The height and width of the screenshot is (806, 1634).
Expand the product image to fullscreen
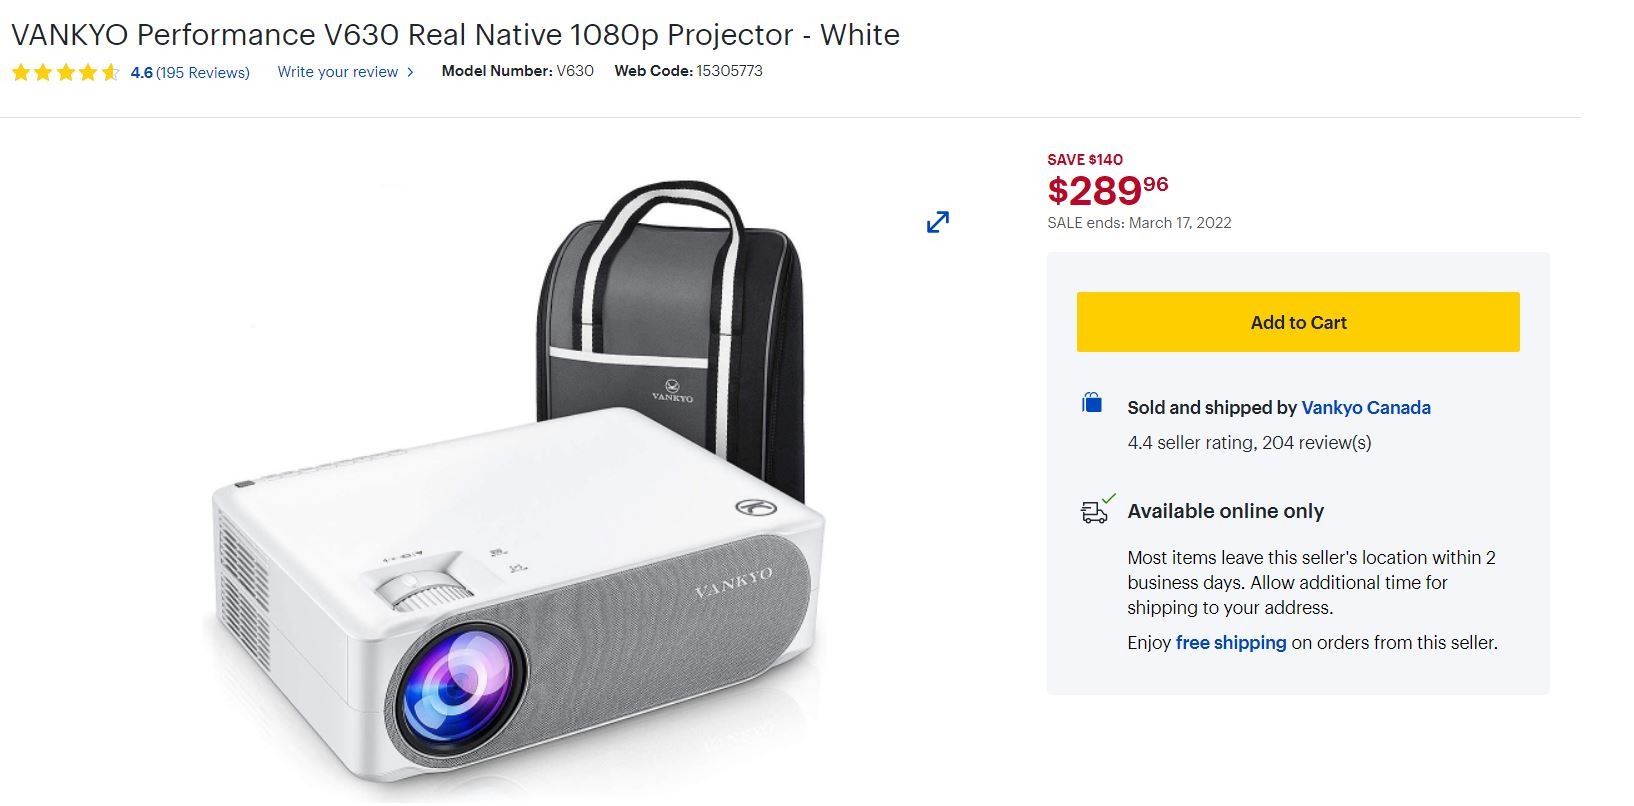coord(937,222)
